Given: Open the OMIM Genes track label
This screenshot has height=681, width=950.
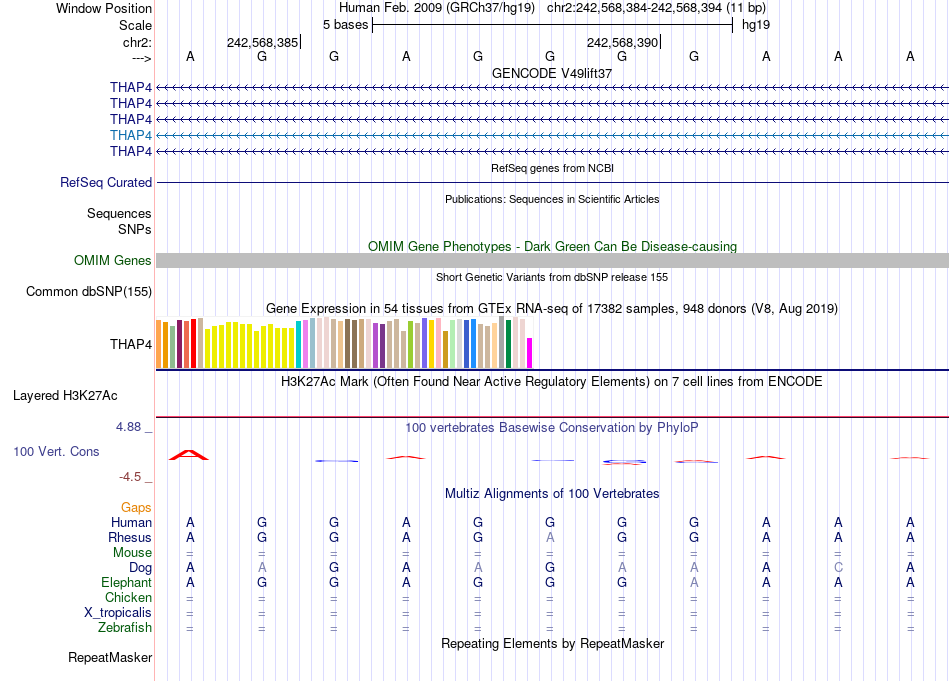Looking at the screenshot, I should tap(112, 261).
